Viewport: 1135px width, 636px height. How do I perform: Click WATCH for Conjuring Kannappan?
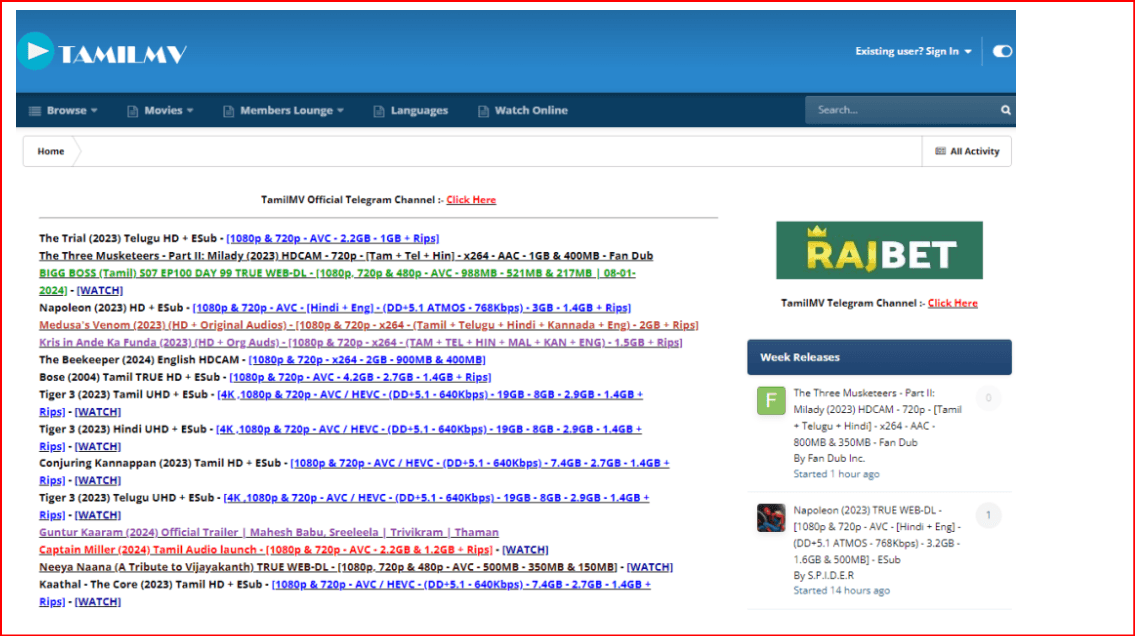98,480
